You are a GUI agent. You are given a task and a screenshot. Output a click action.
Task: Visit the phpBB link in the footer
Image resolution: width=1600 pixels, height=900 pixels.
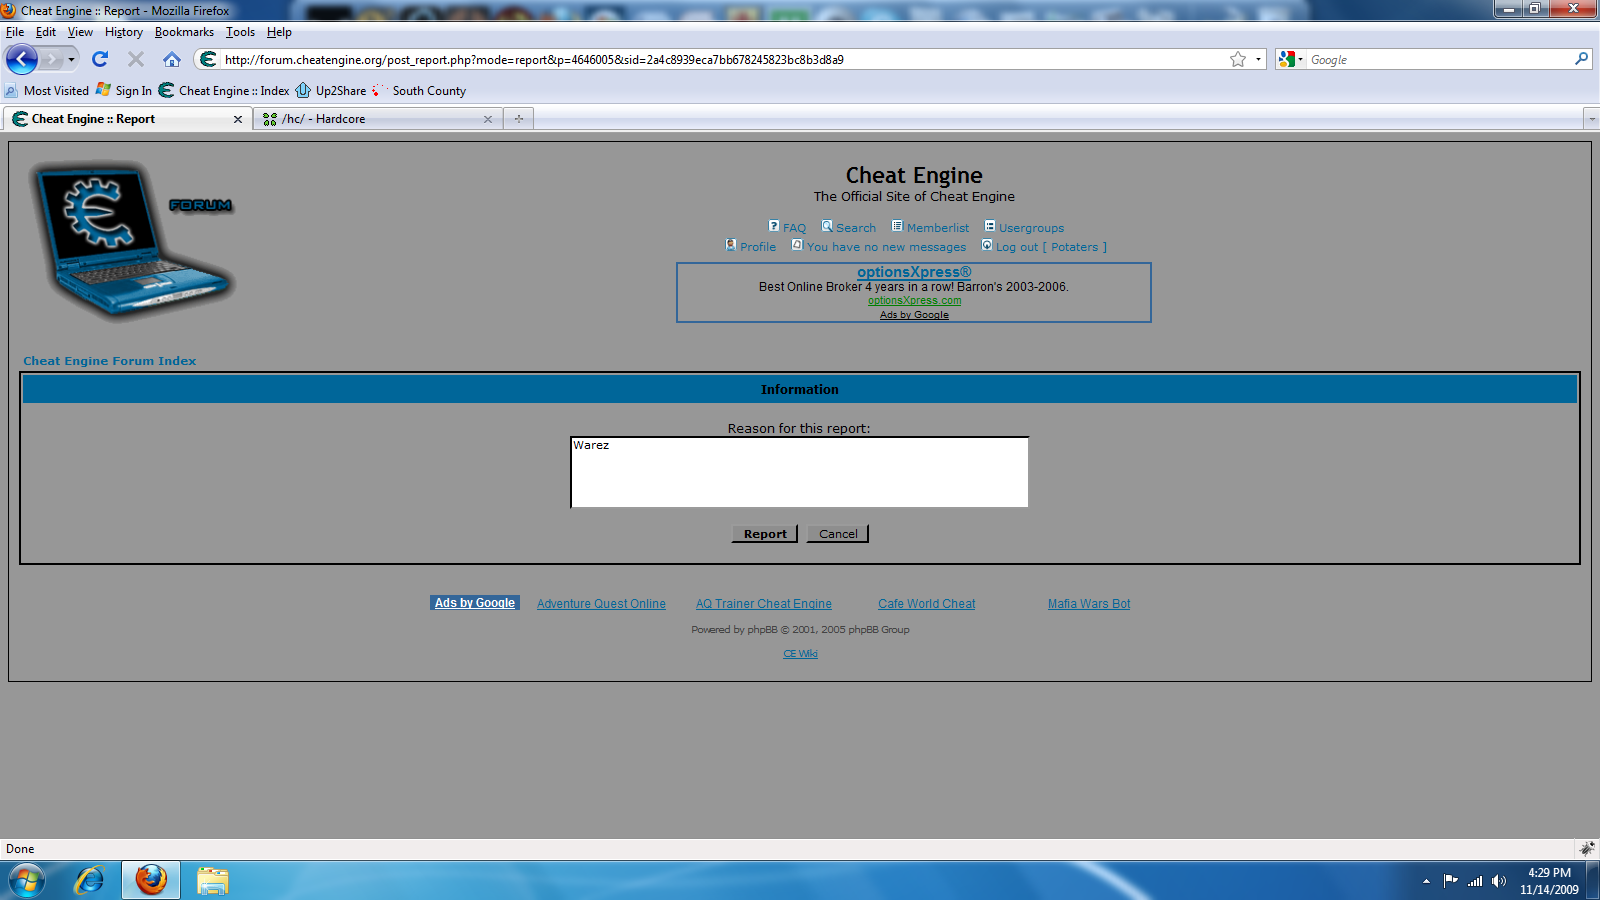(x=762, y=630)
